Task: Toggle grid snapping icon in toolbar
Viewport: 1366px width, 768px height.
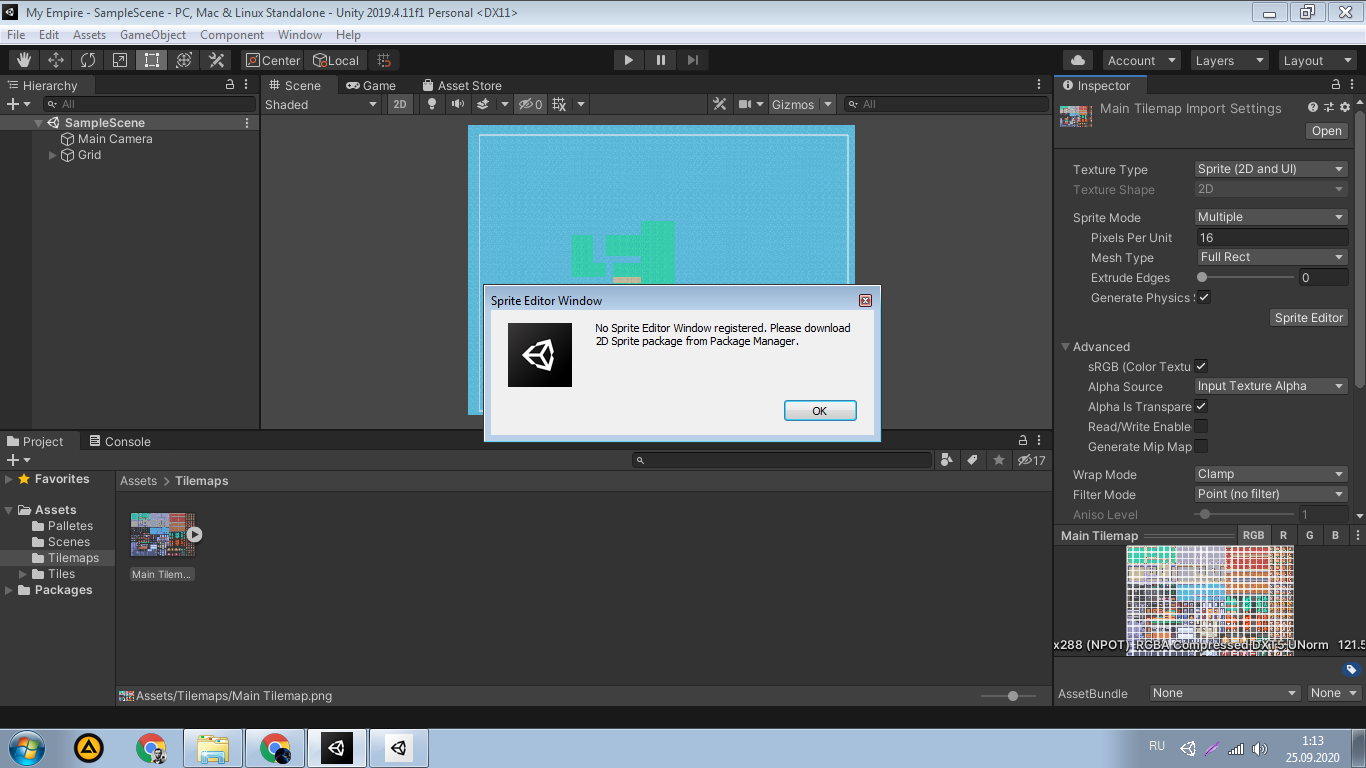Action: click(384, 60)
